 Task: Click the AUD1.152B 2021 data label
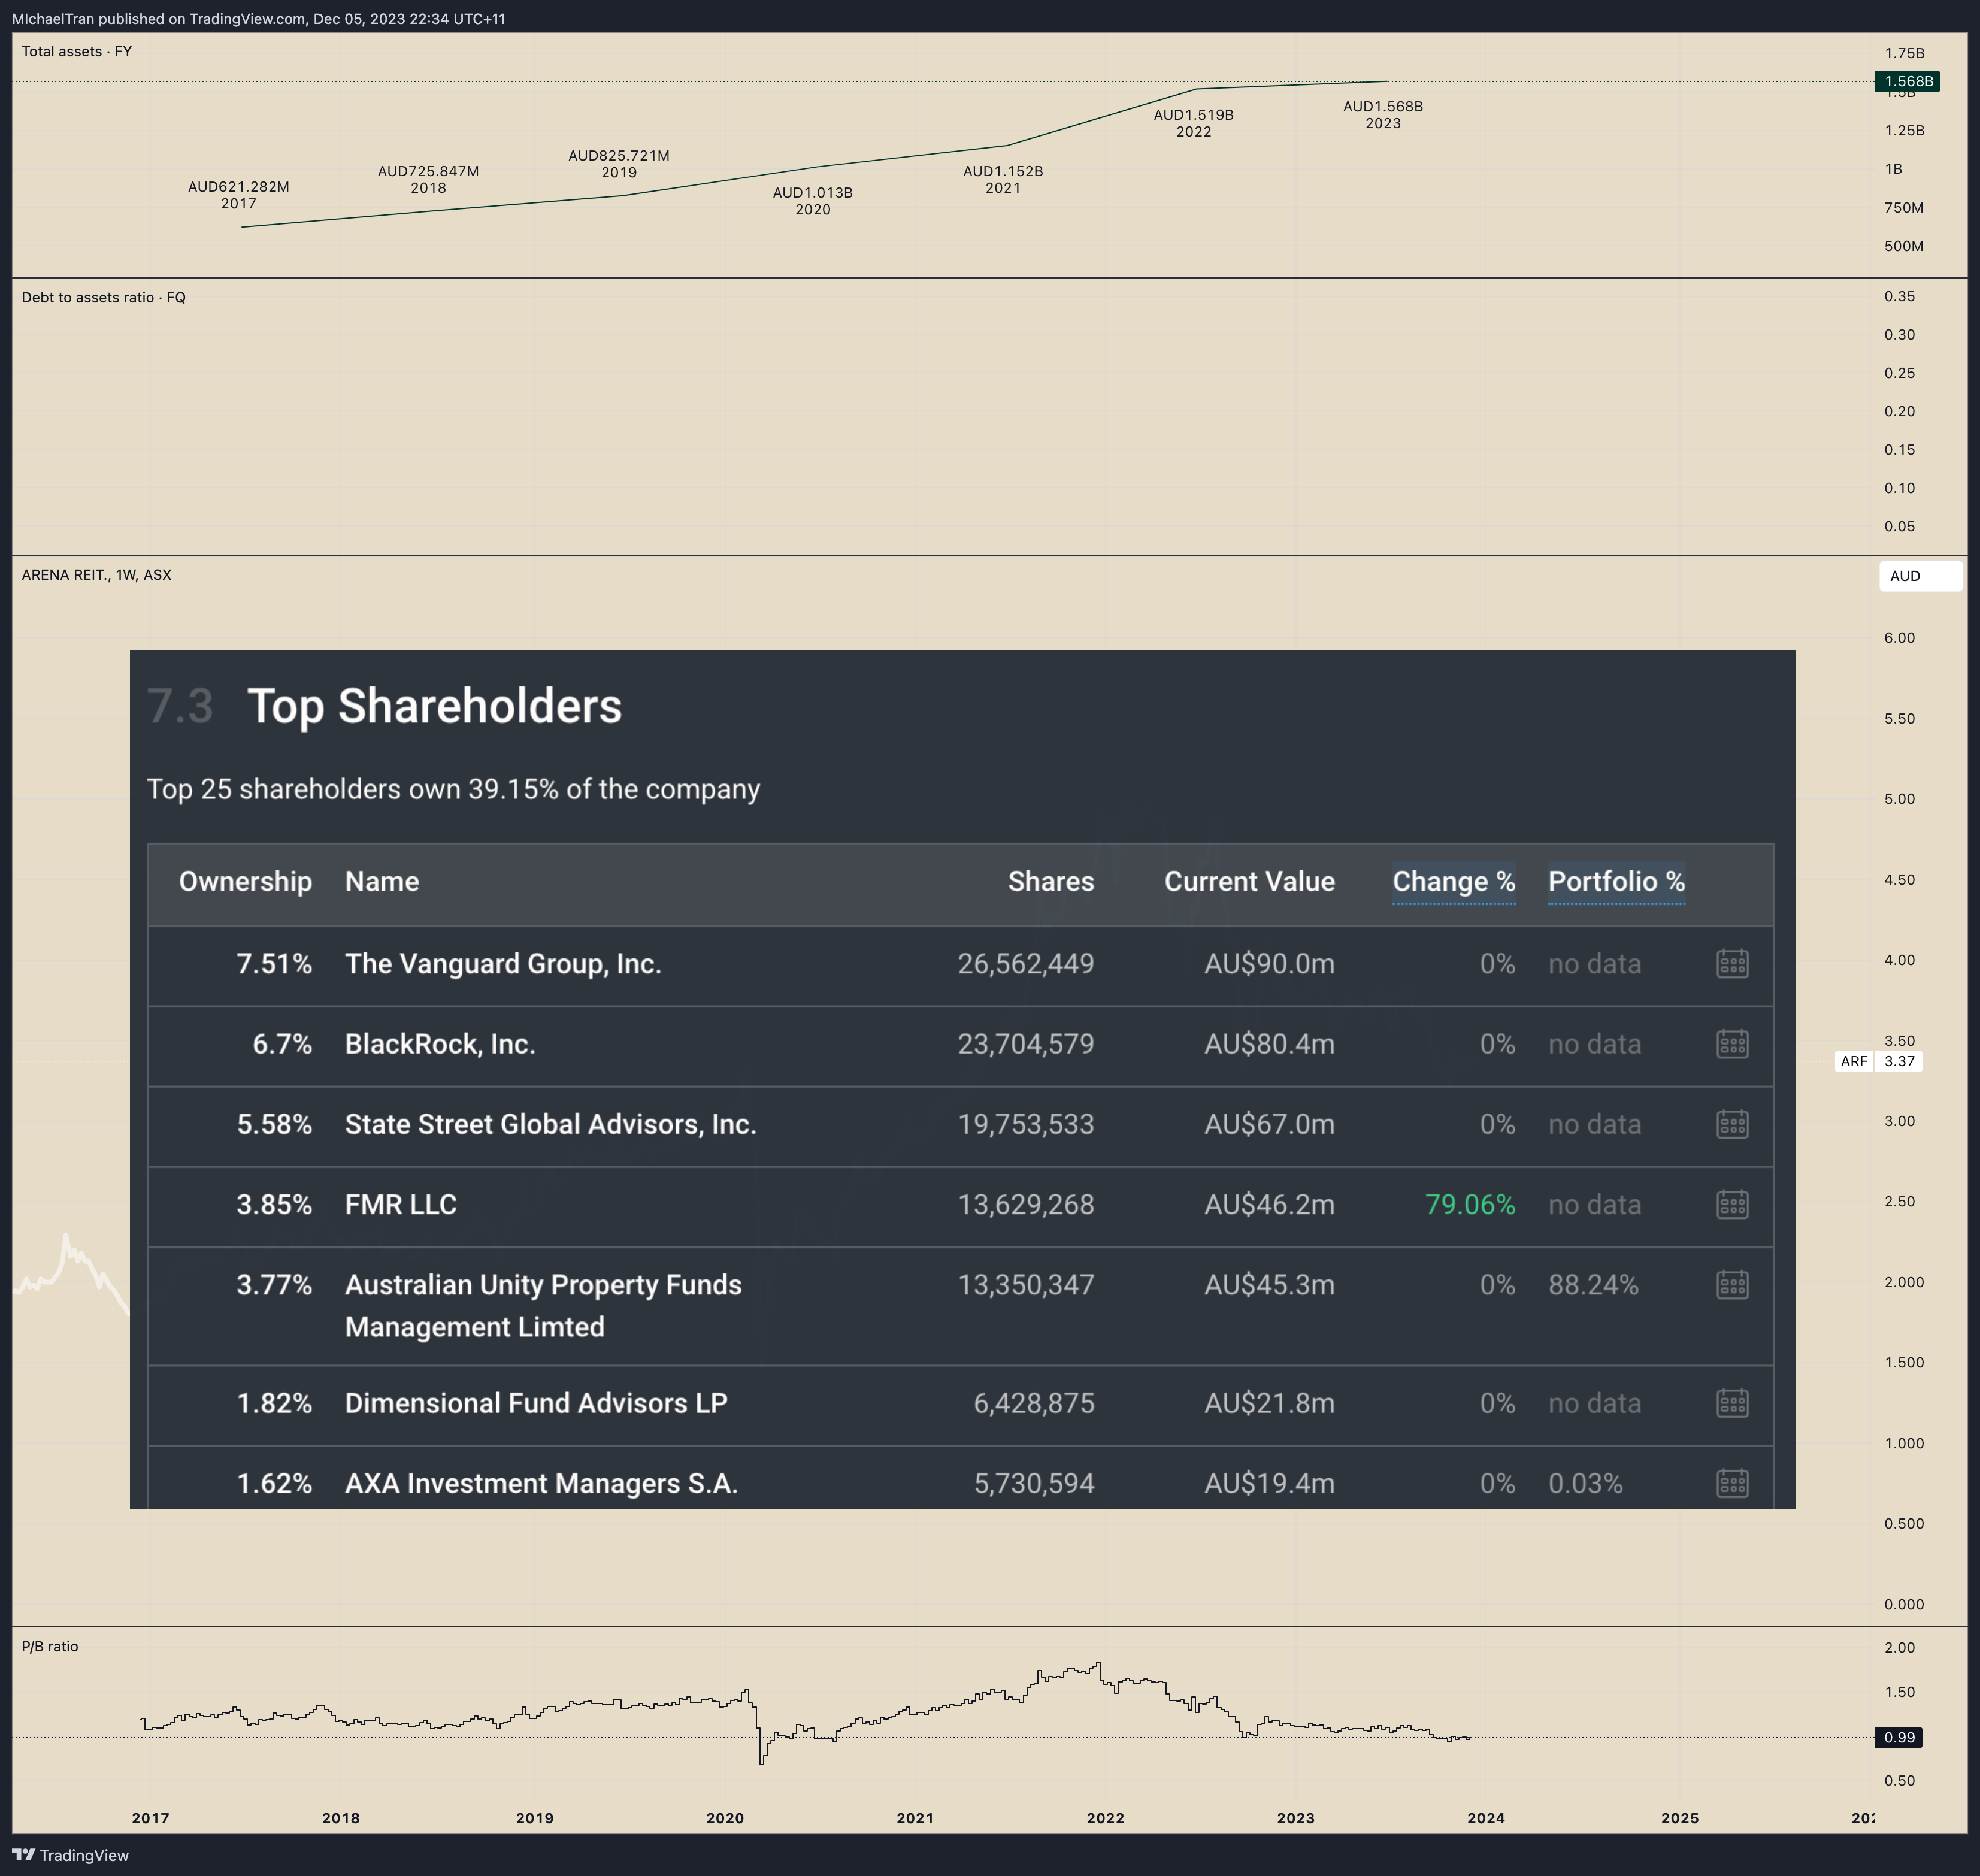coord(1003,179)
